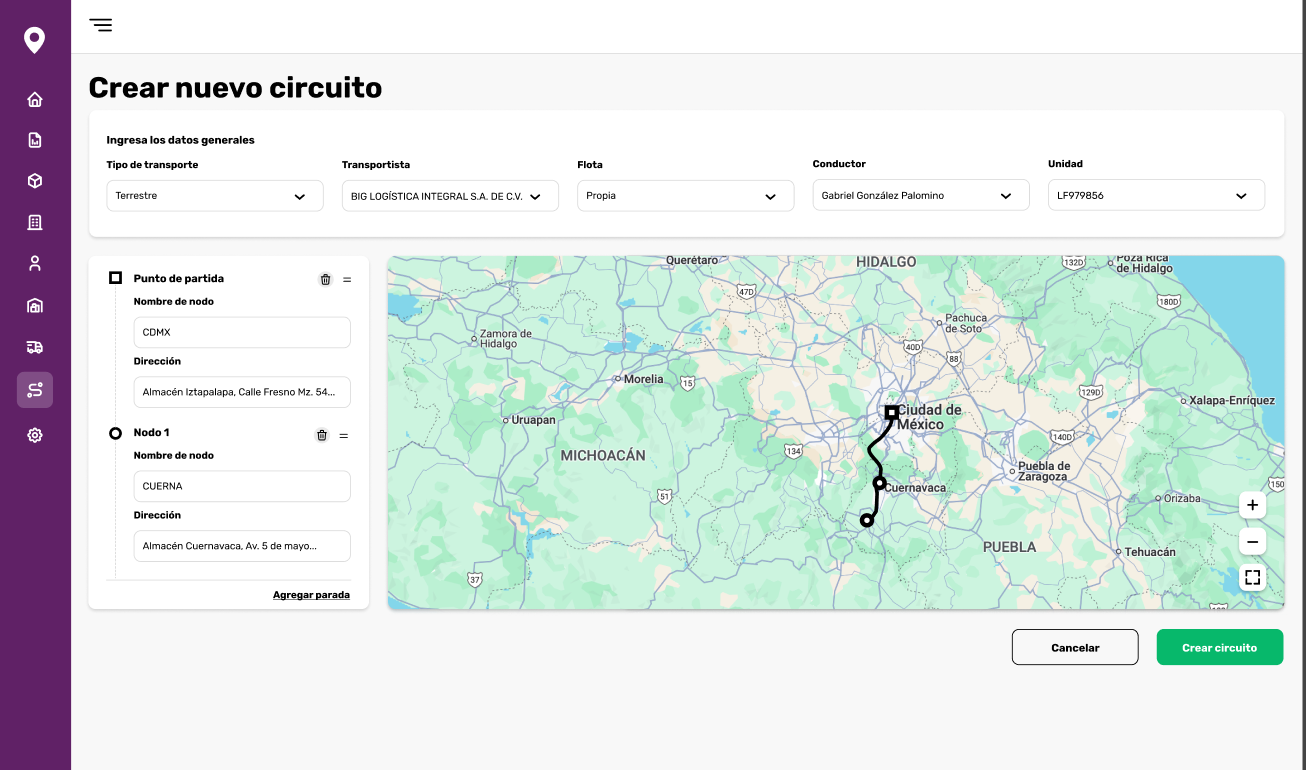Open the Unidad dropdown
The width and height of the screenshot is (1306, 770).
point(1156,196)
